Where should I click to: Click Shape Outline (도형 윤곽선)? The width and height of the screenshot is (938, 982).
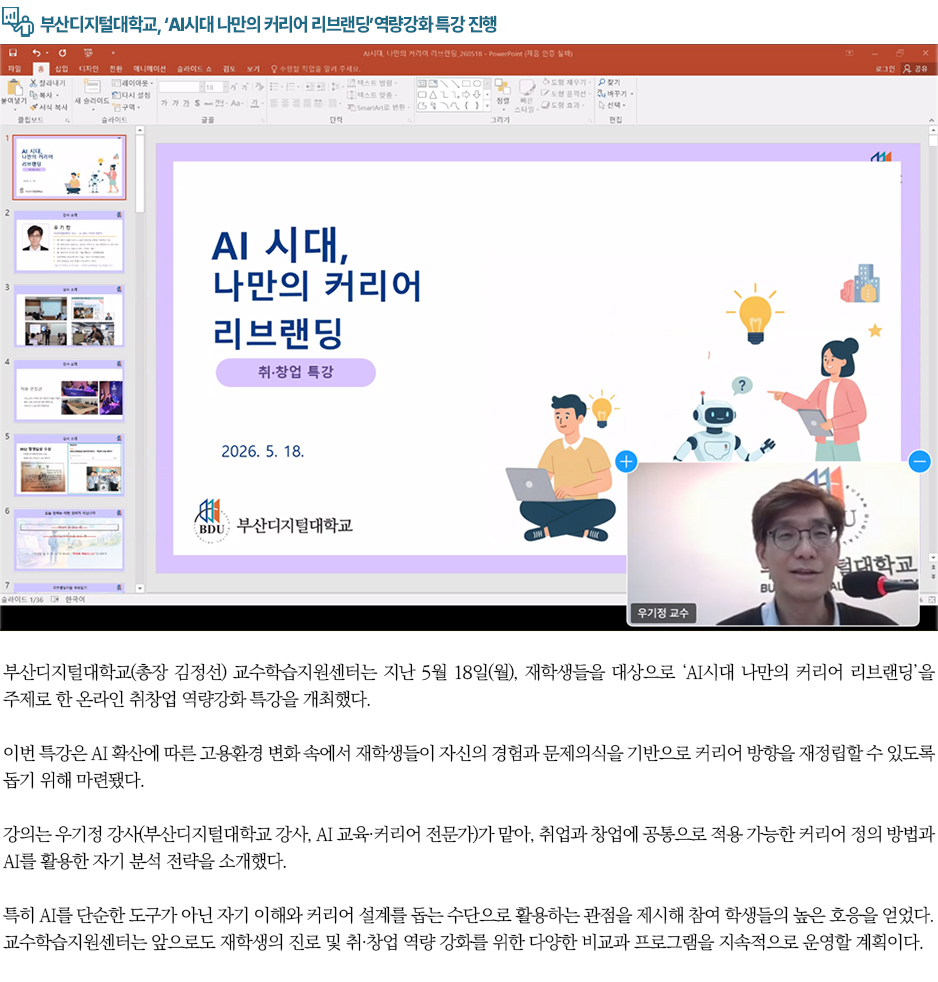(567, 93)
